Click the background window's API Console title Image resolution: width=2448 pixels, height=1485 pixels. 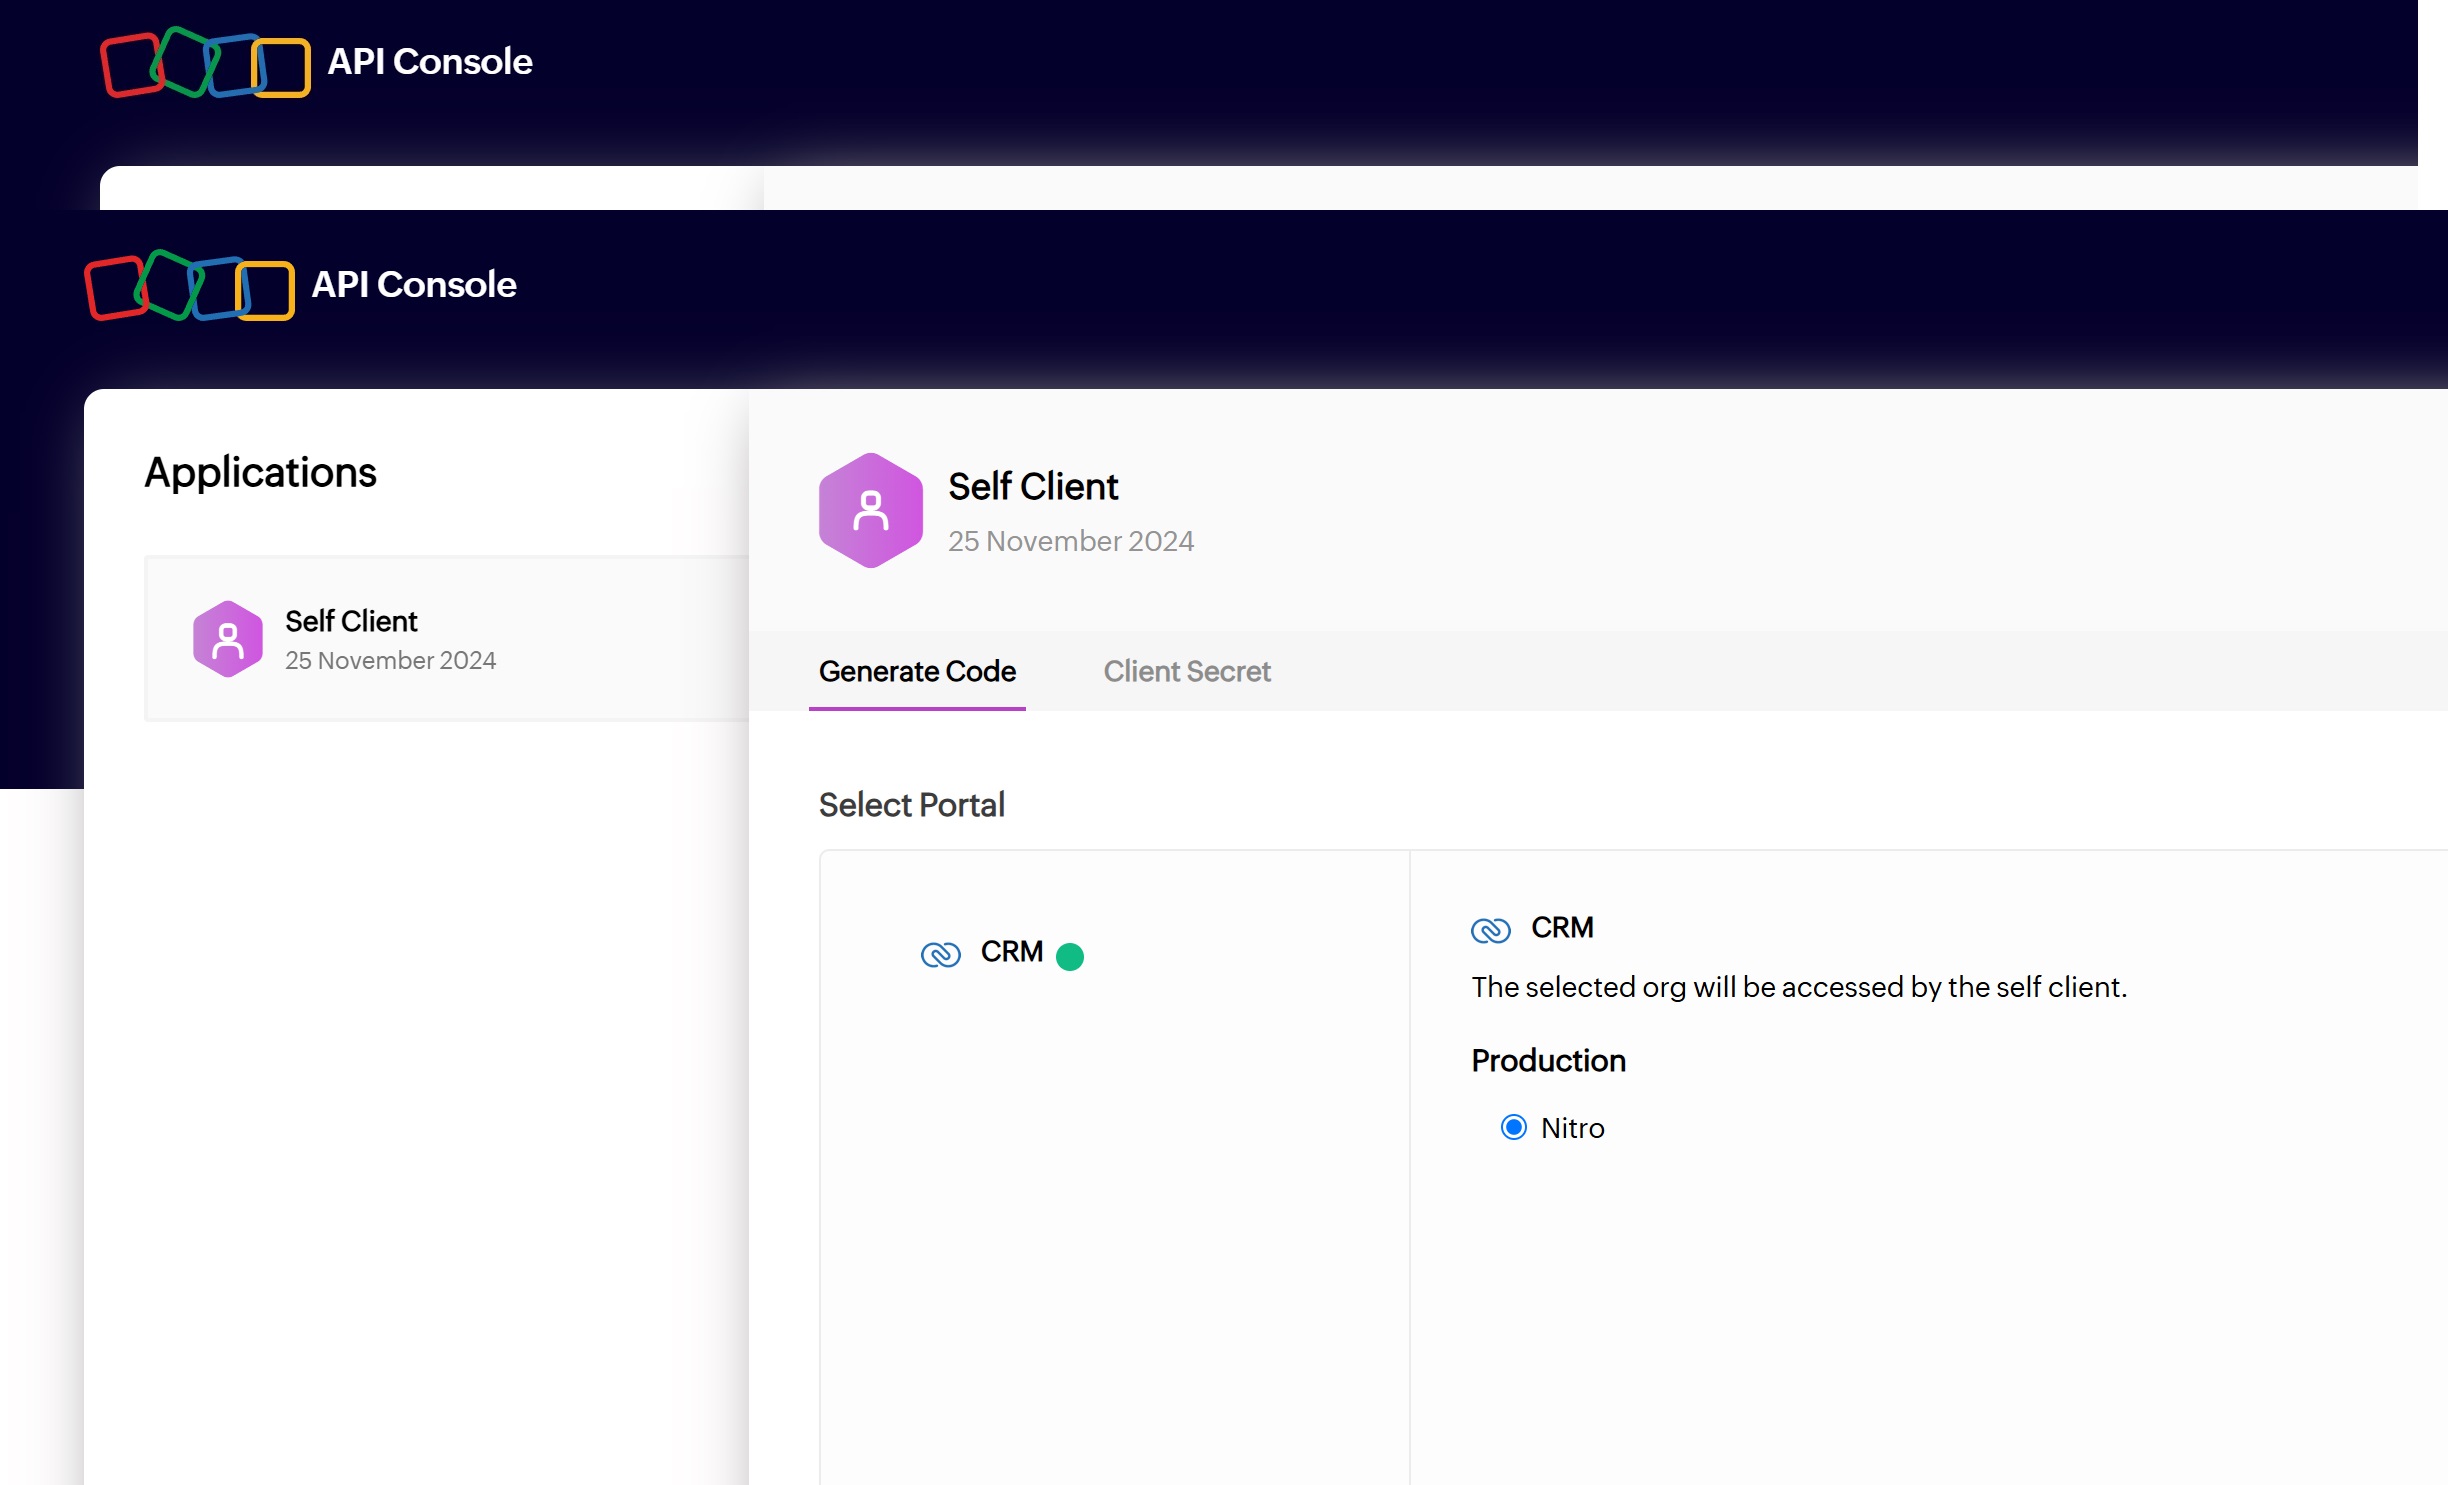coord(430,62)
